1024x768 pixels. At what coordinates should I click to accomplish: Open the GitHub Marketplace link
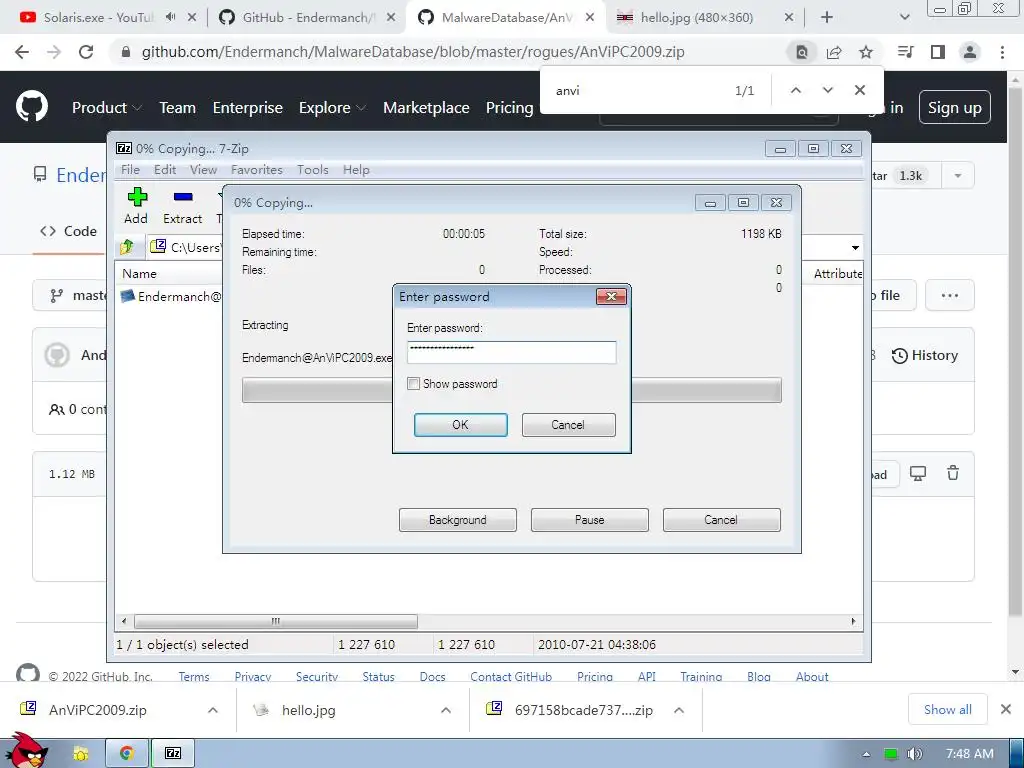click(x=426, y=108)
